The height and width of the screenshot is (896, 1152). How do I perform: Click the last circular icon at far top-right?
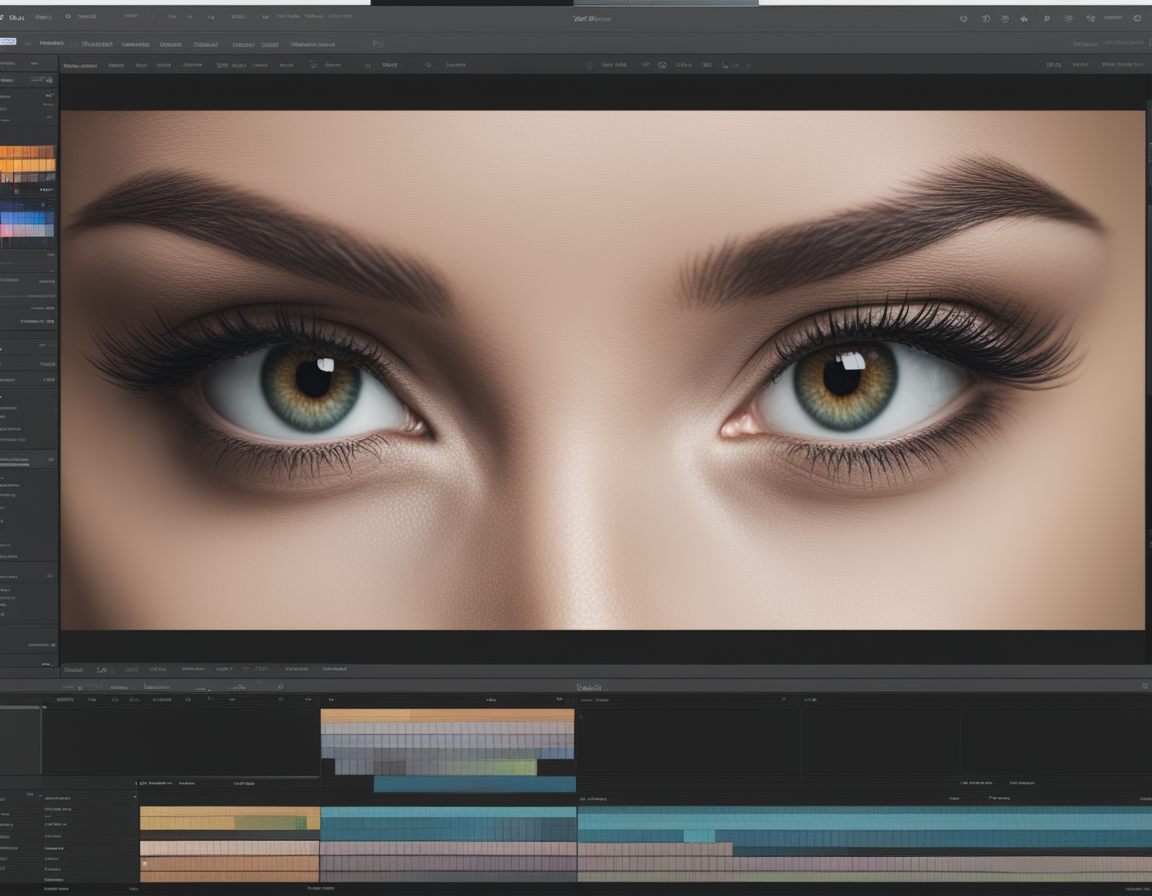(x=1137, y=18)
